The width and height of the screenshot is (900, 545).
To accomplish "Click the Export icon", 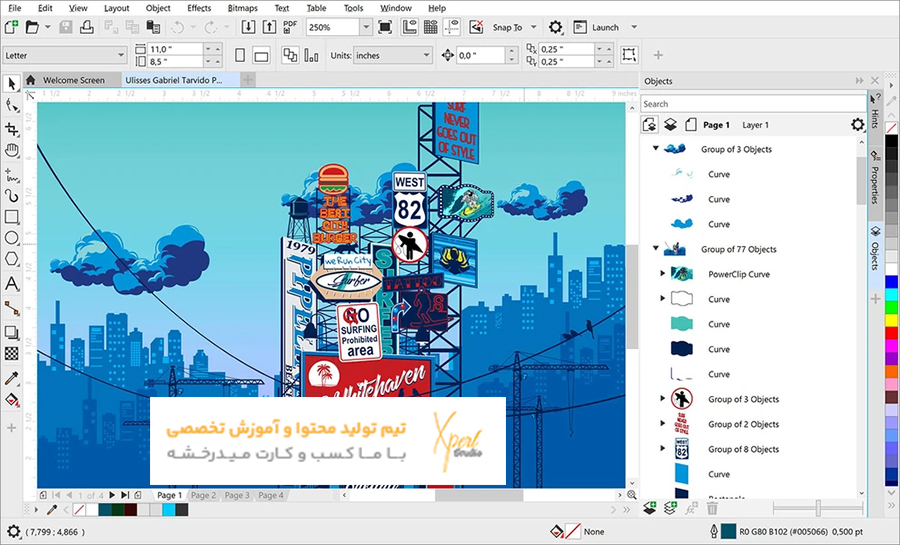I will click(x=269, y=27).
